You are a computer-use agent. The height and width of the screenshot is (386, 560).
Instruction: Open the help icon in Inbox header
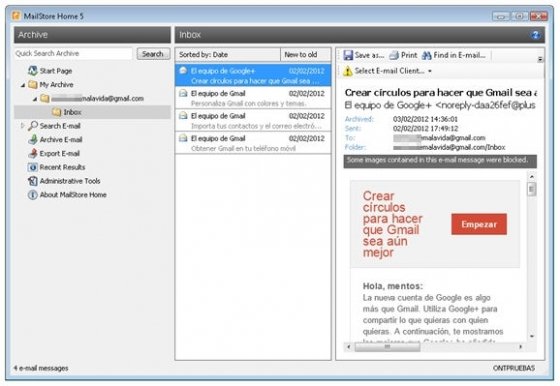click(x=535, y=35)
